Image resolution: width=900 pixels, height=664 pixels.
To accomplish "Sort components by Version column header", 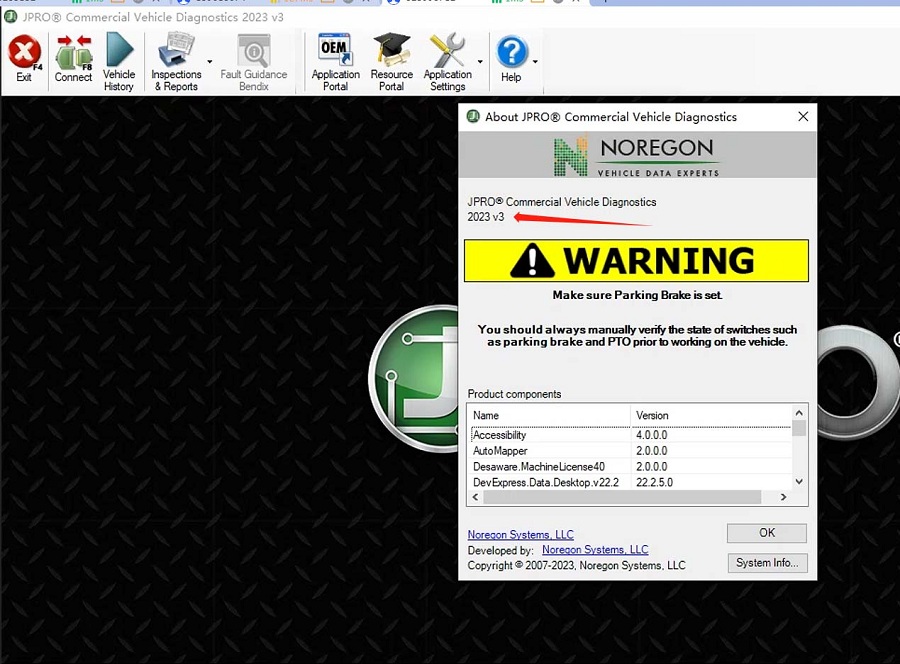I will coord(711,415).
